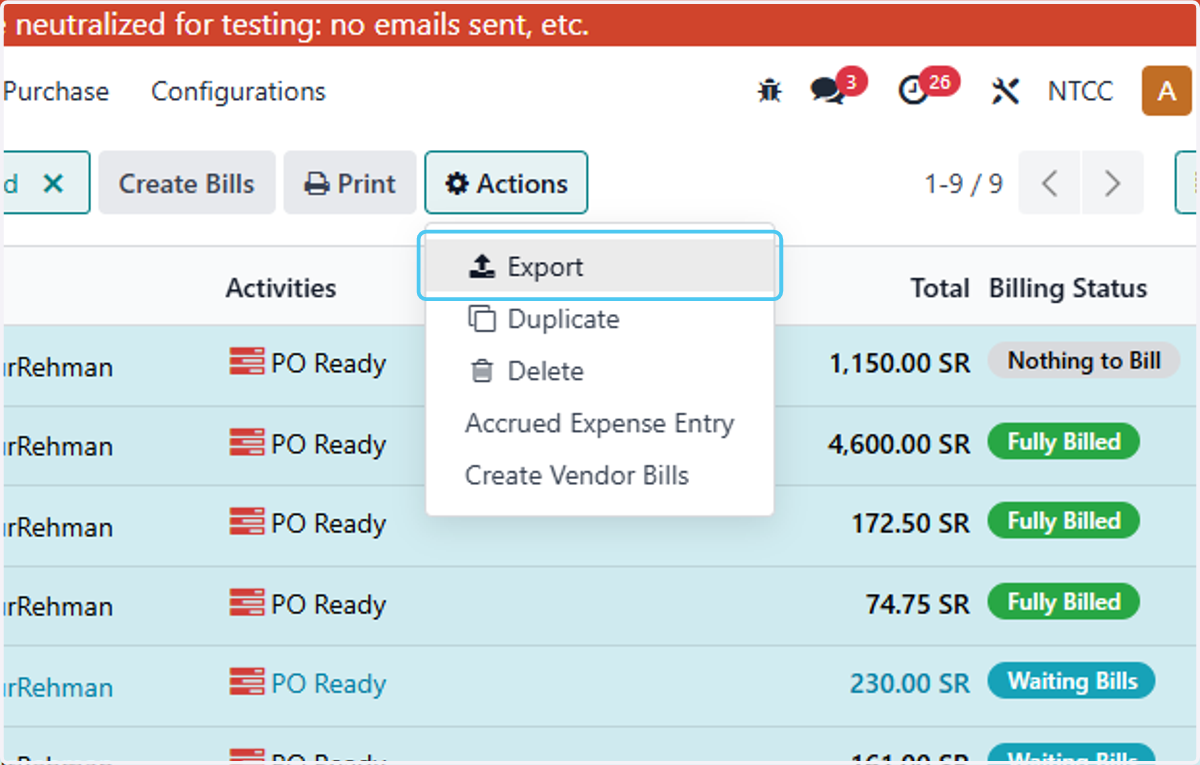Click the PO Ready activity icon for 172.50 SR
1200x765 pixels.
click(x=247, y=522)
